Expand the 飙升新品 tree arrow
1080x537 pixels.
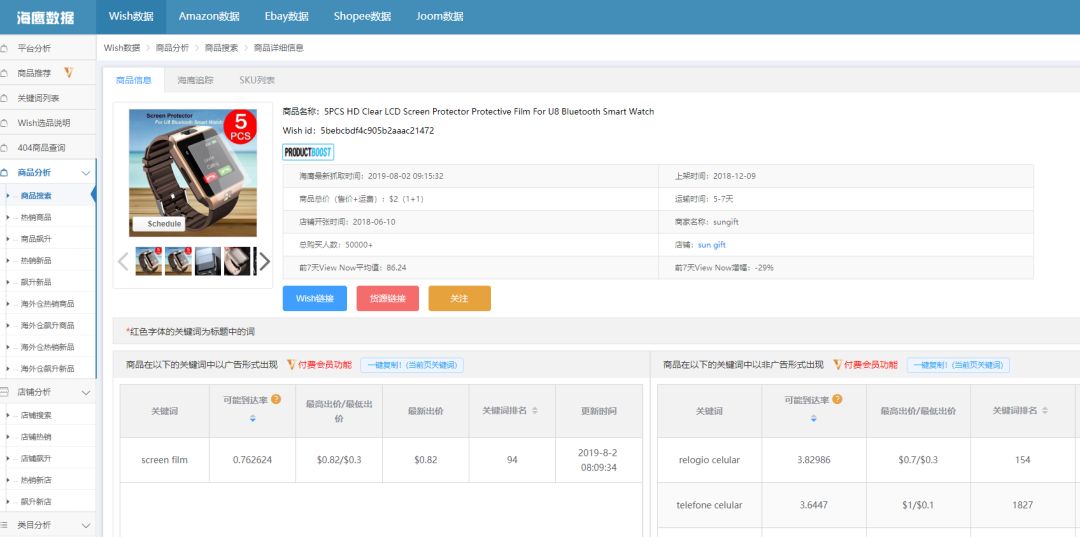8,282
